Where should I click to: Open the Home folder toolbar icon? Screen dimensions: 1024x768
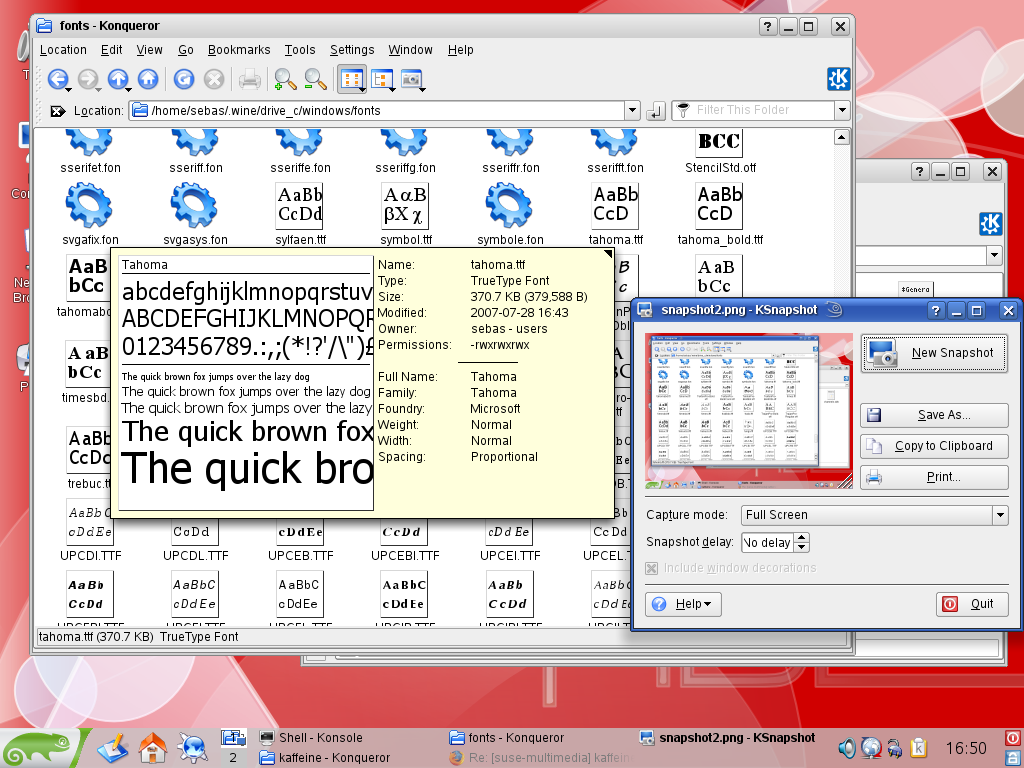click(148, 79)
